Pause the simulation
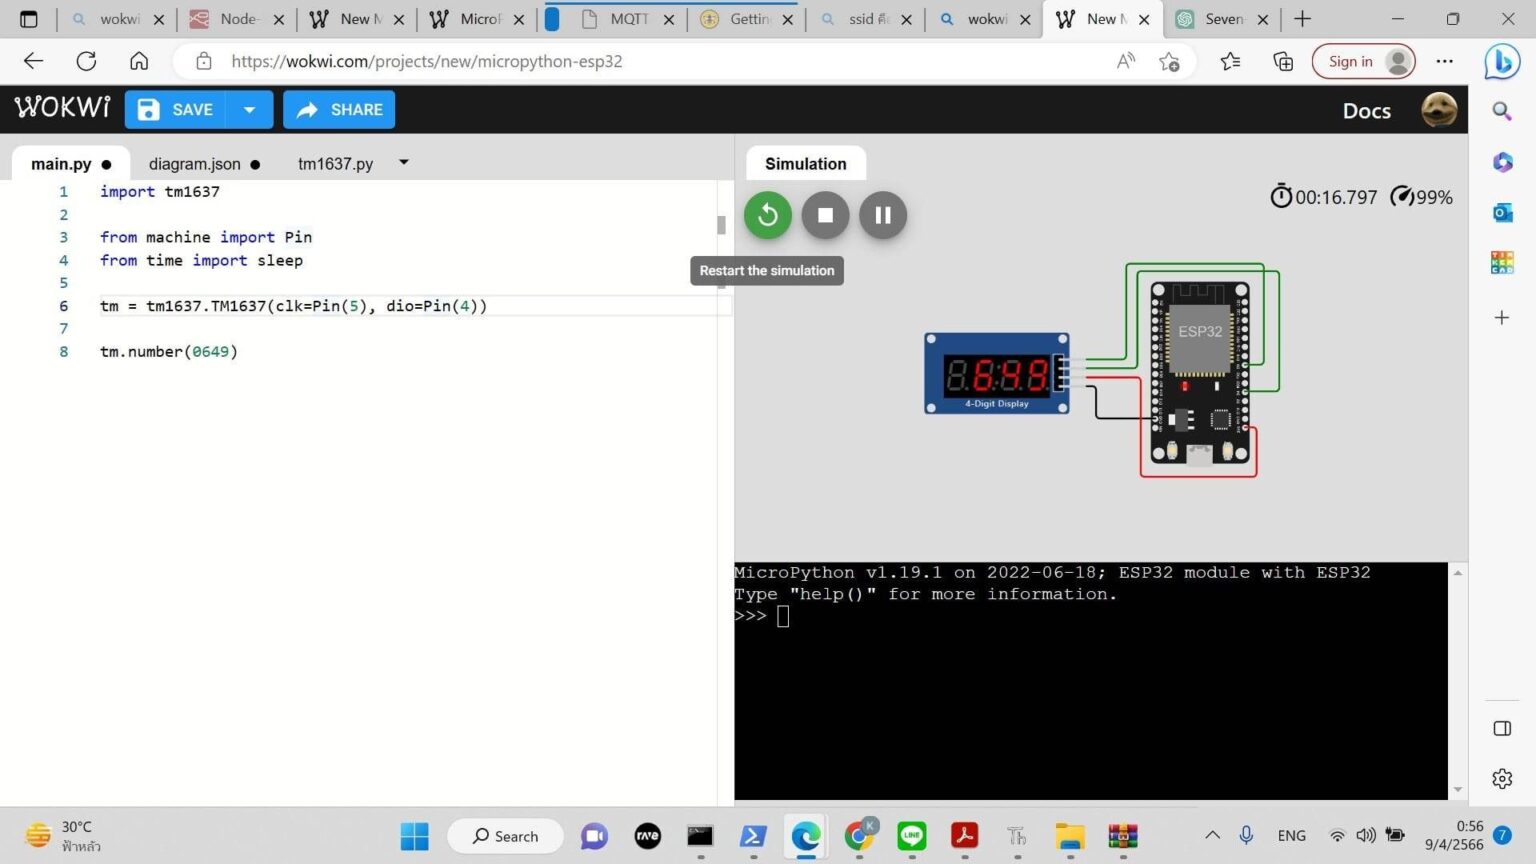 point(882,215)
